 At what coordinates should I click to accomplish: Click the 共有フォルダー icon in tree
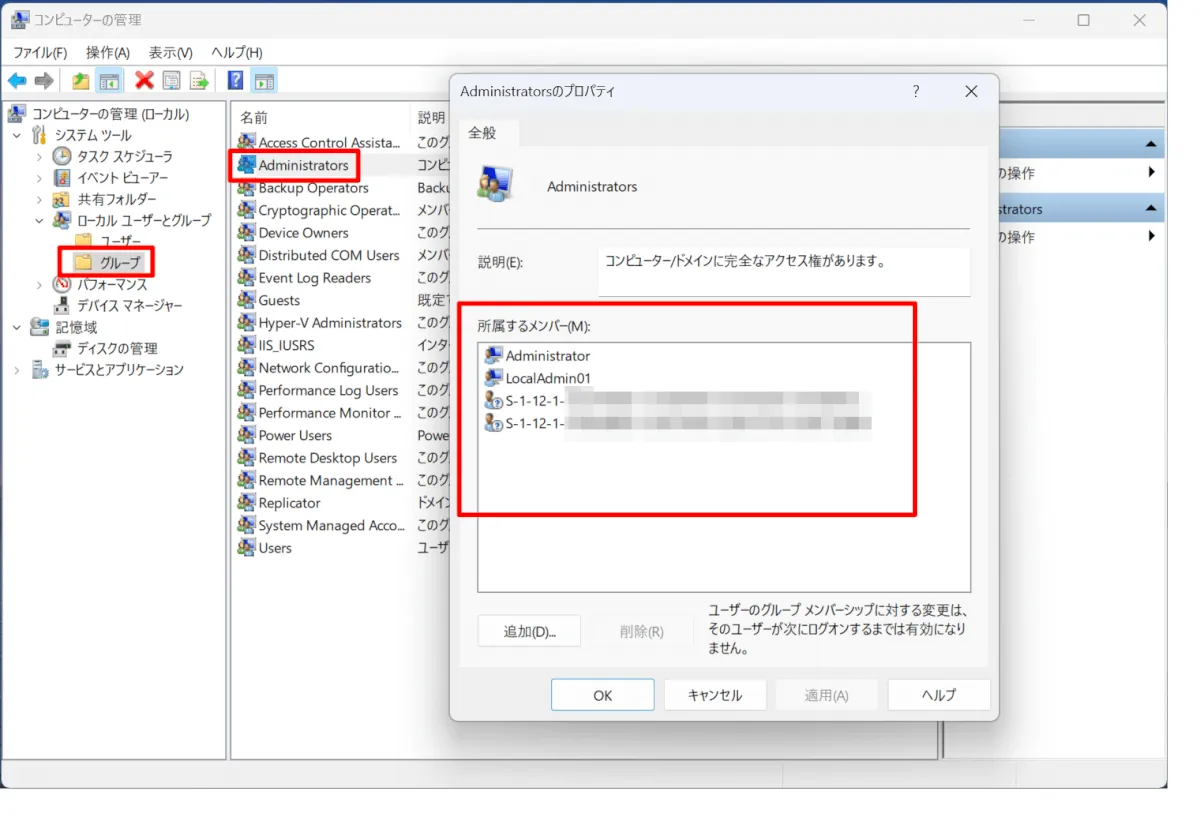coord(62,199)
